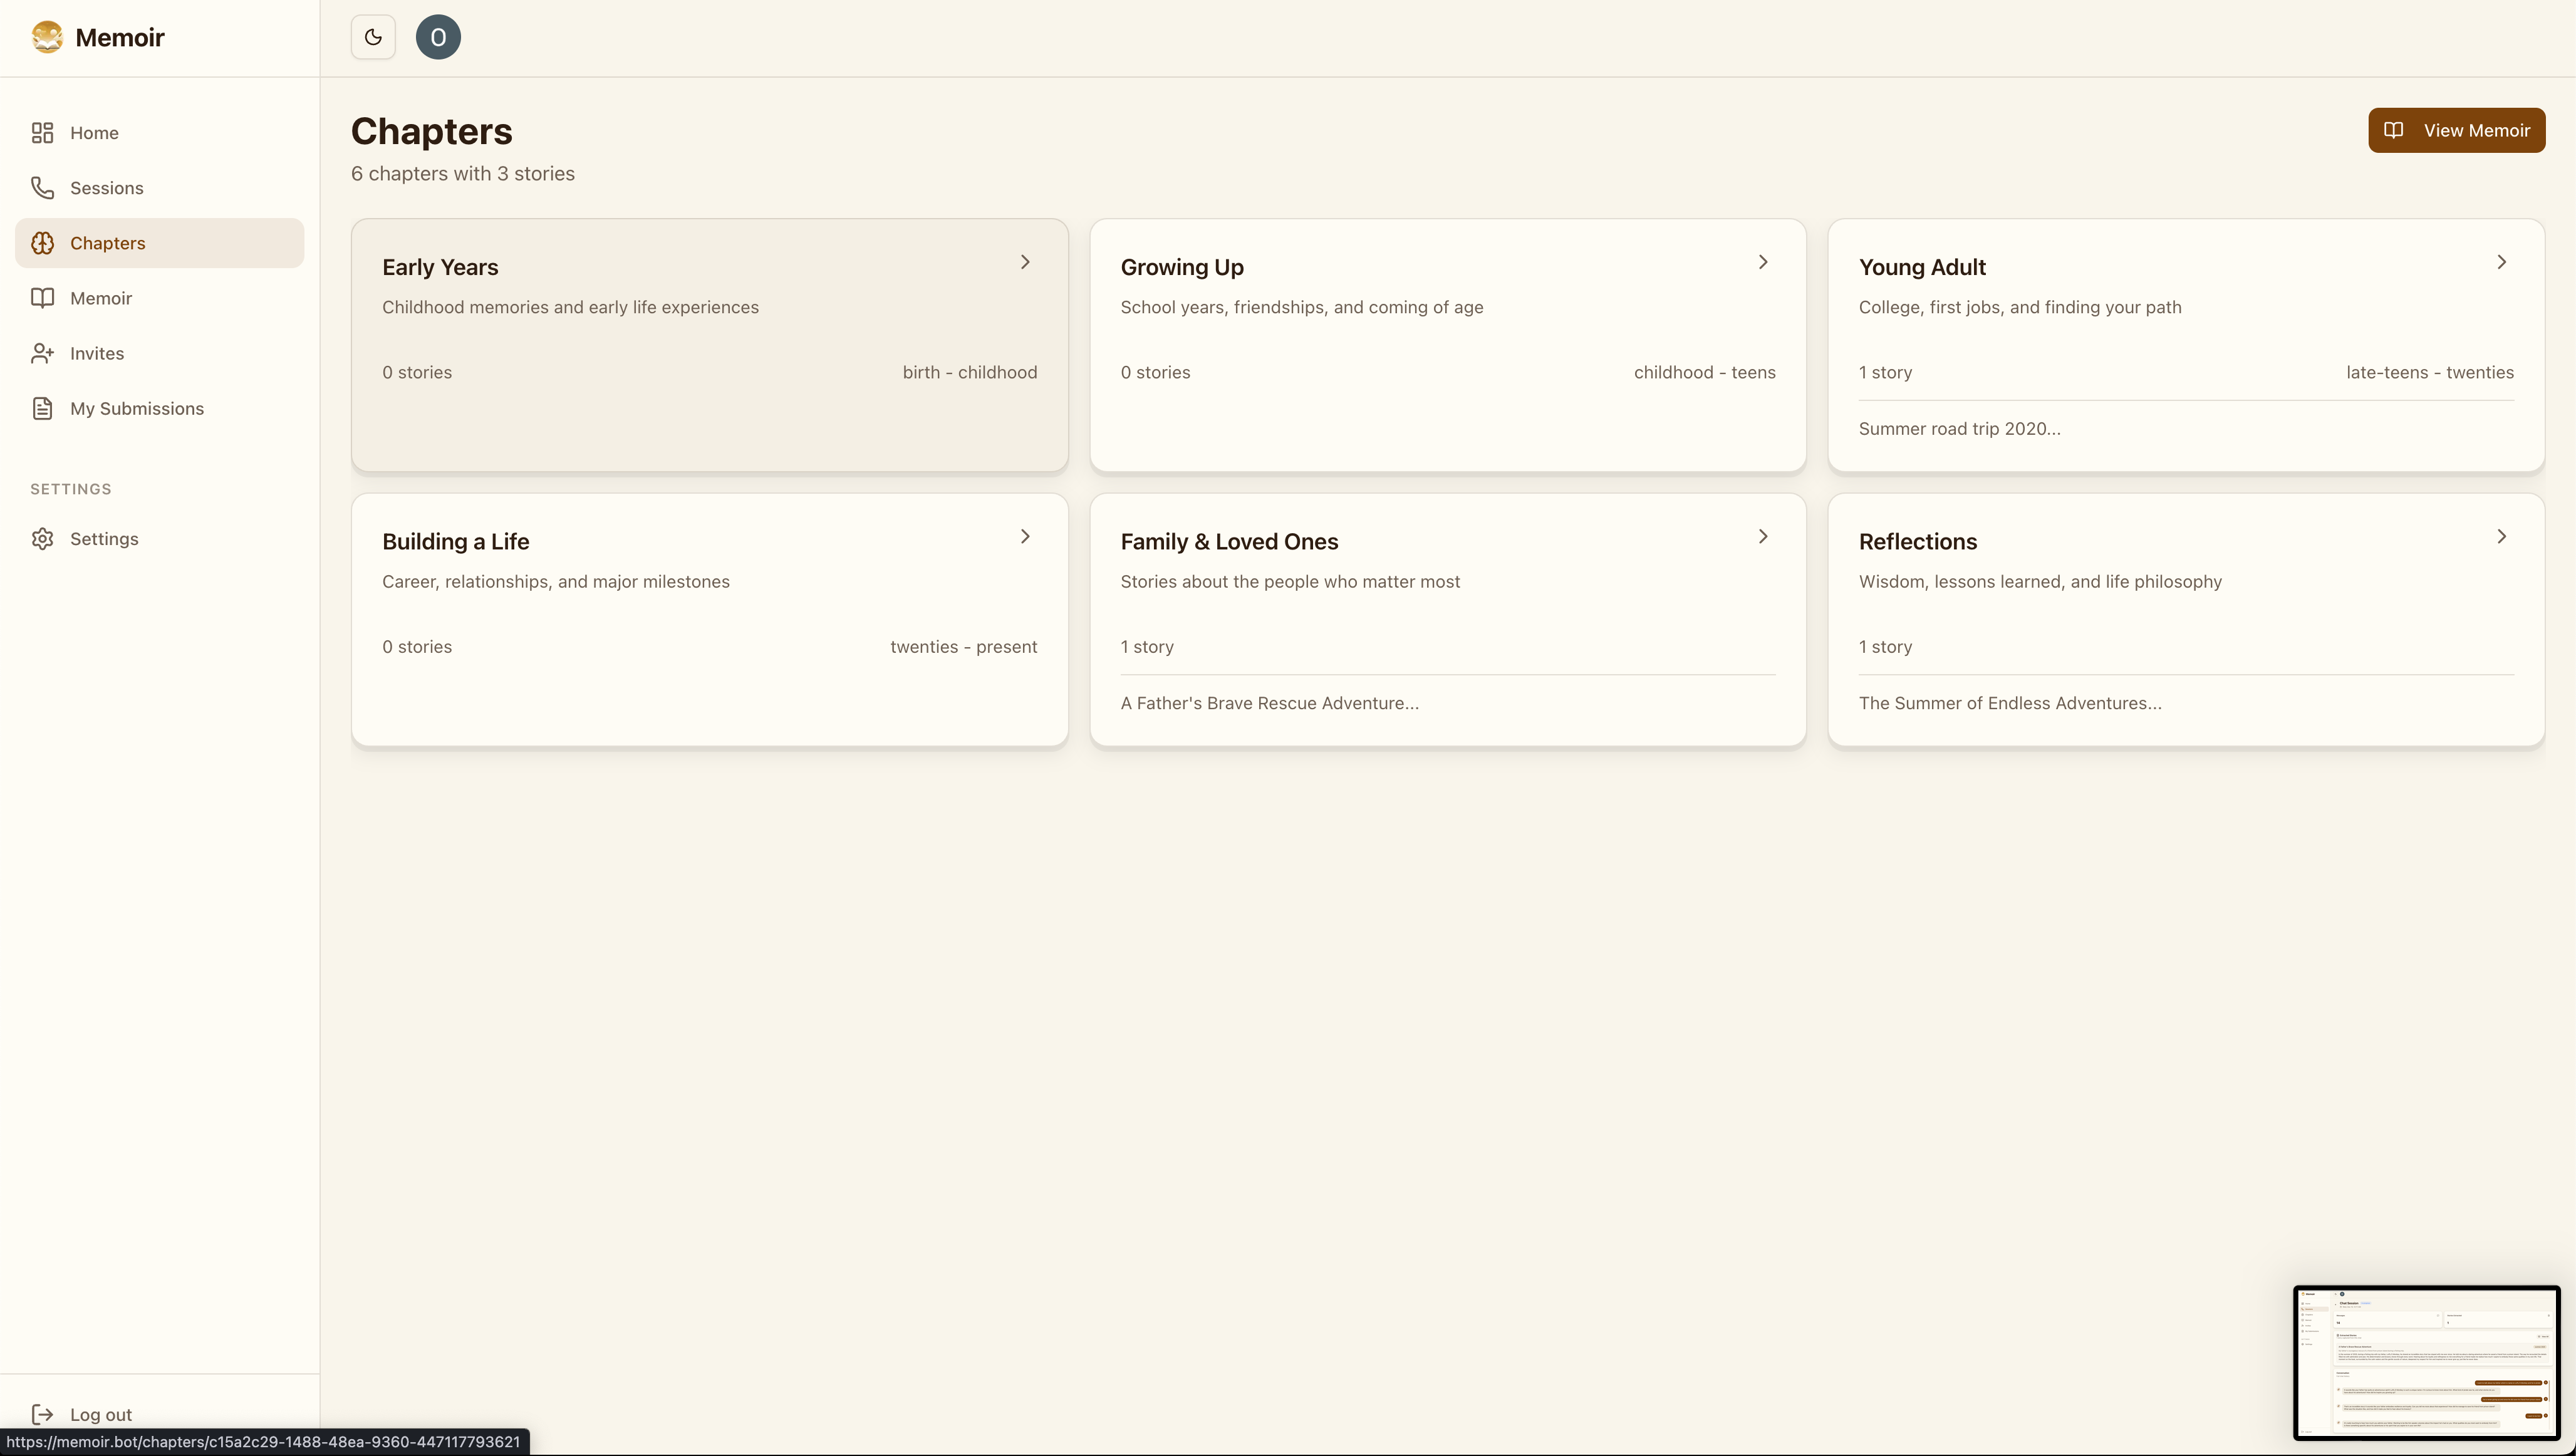Image resolution: width=2576 pixels, height=1456 pixels.
Task: Click the Settings gear icon
Action: 42,539
